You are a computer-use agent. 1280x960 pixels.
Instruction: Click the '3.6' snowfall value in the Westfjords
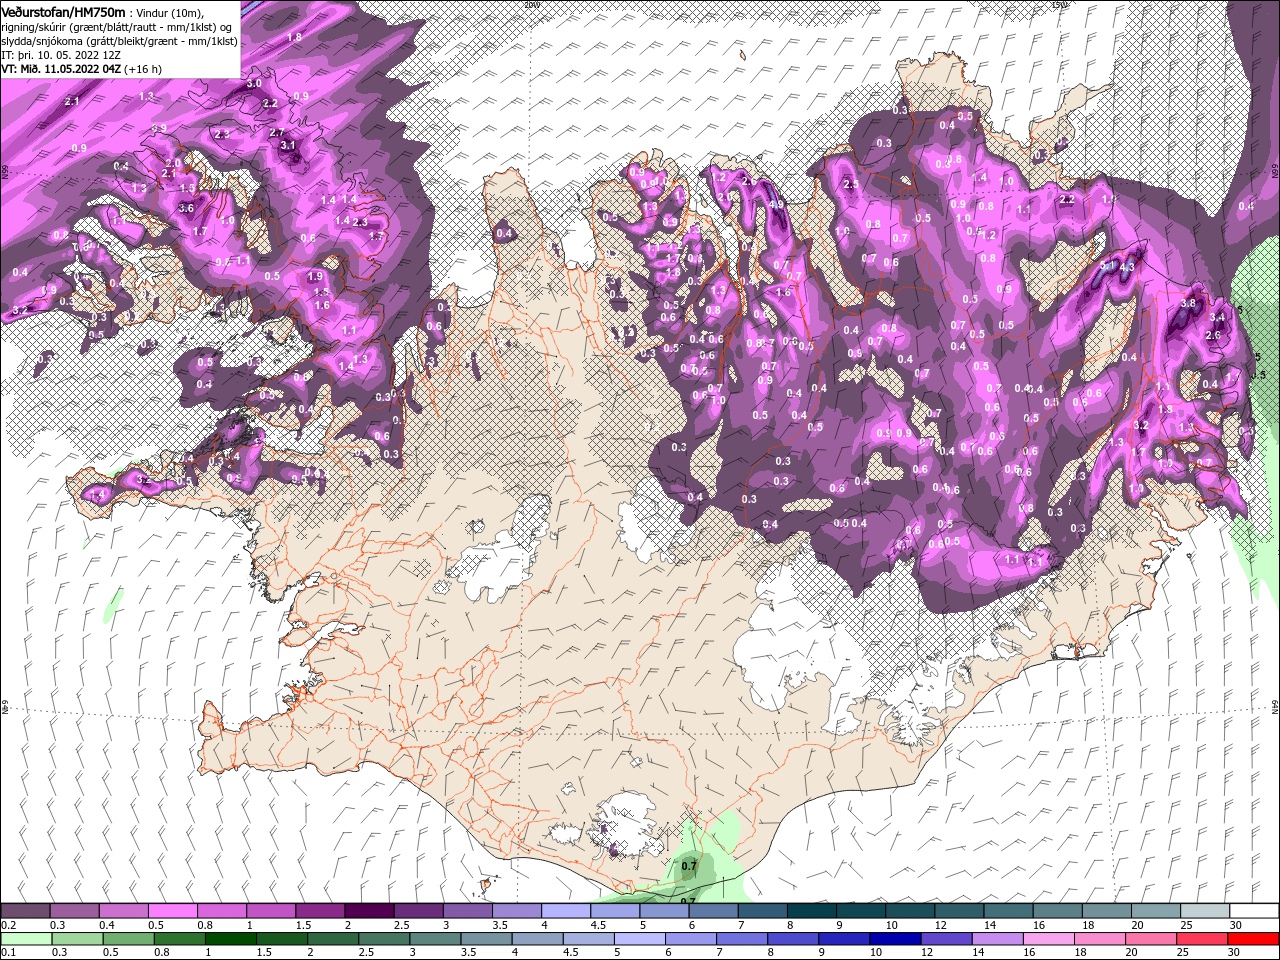point(185,209)
